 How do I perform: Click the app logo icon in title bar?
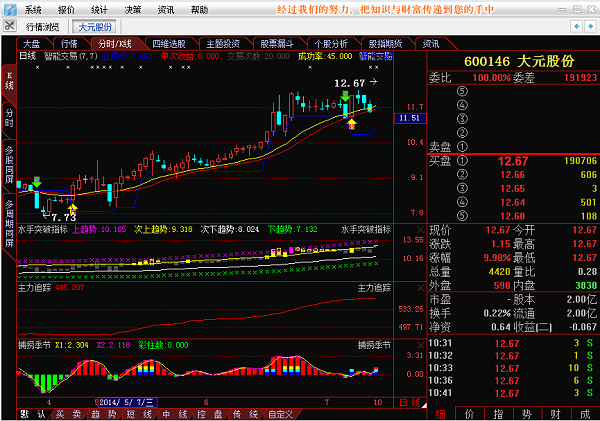[x=9, y=9]
